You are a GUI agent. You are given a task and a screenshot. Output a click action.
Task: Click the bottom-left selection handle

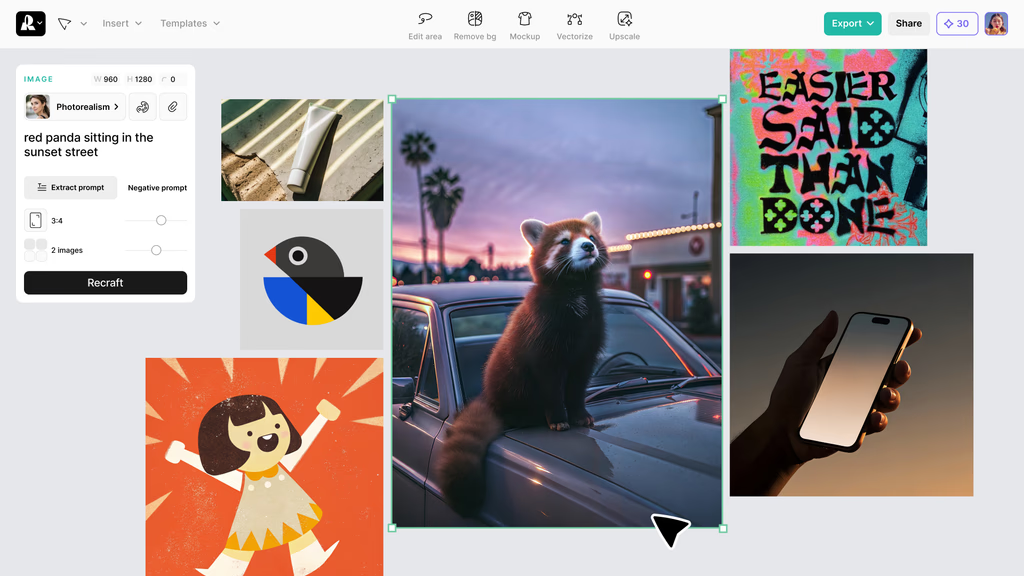coord(392,528)
